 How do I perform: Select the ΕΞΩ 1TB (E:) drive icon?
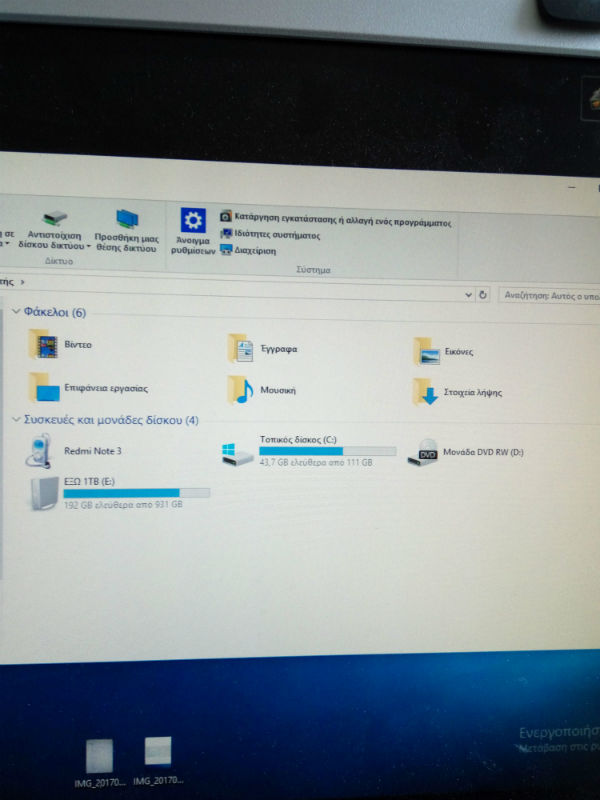tap(44, 493)
